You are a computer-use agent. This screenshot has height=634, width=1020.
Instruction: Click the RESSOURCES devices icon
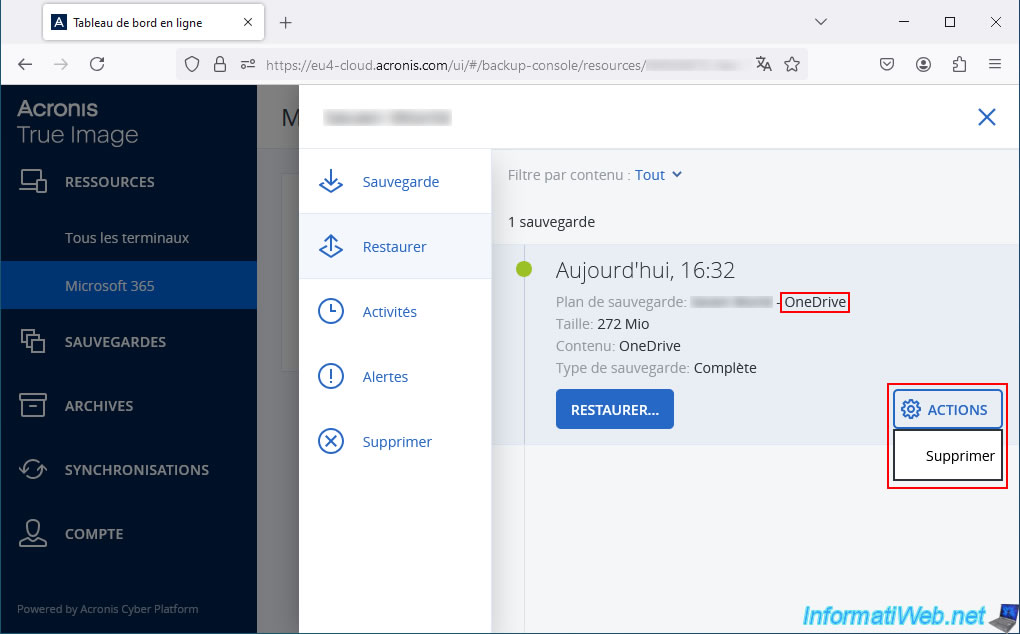click(x=33, y=181)
